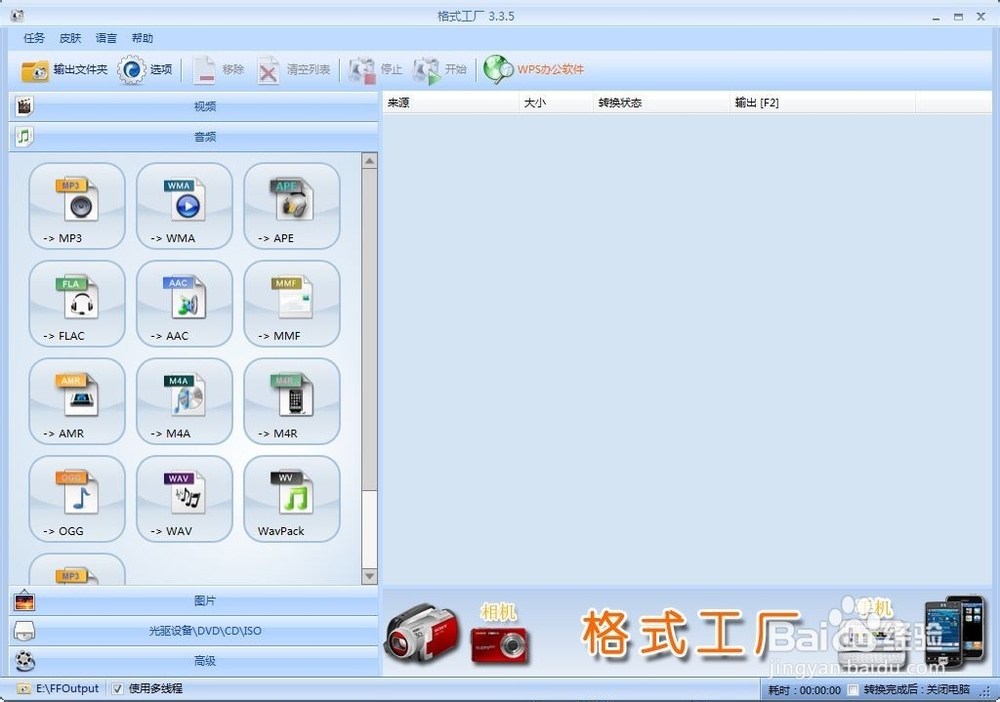Click the camcorder device icon
This screenshot has height=702, width=1000.
[x=421, y=633]
